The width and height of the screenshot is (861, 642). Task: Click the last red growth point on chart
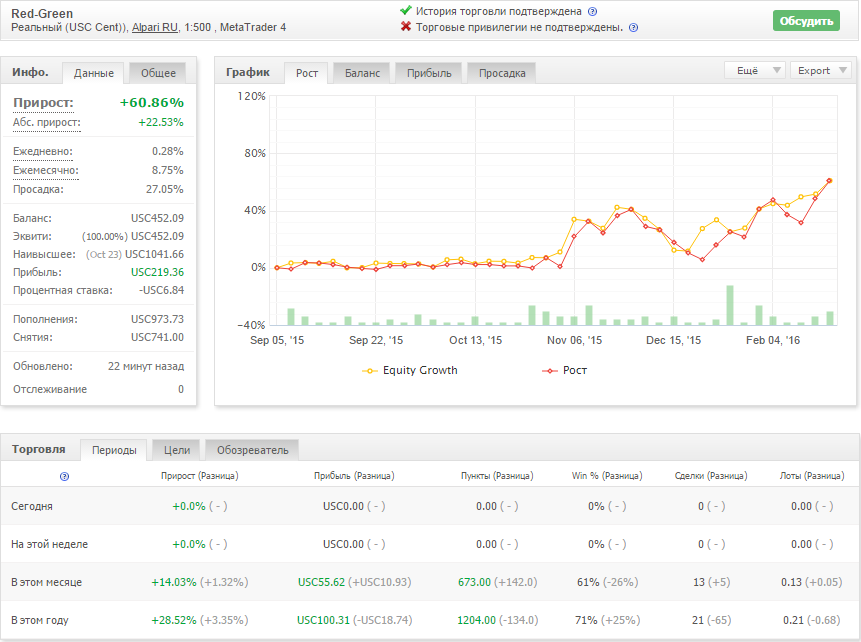[x=829, y=181]
